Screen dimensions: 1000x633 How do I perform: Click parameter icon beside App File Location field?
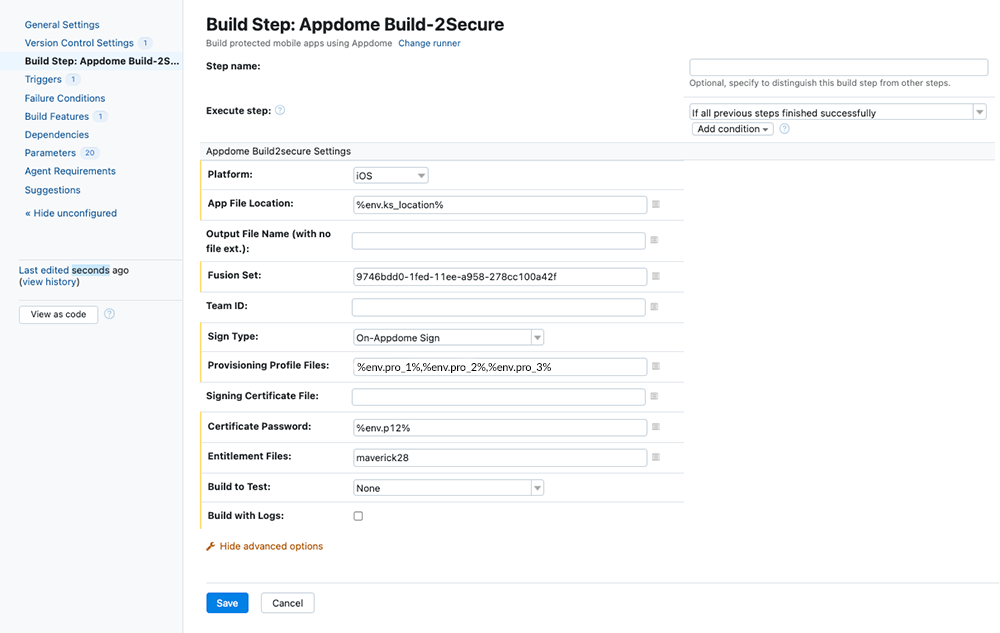(x=656, y=204)
